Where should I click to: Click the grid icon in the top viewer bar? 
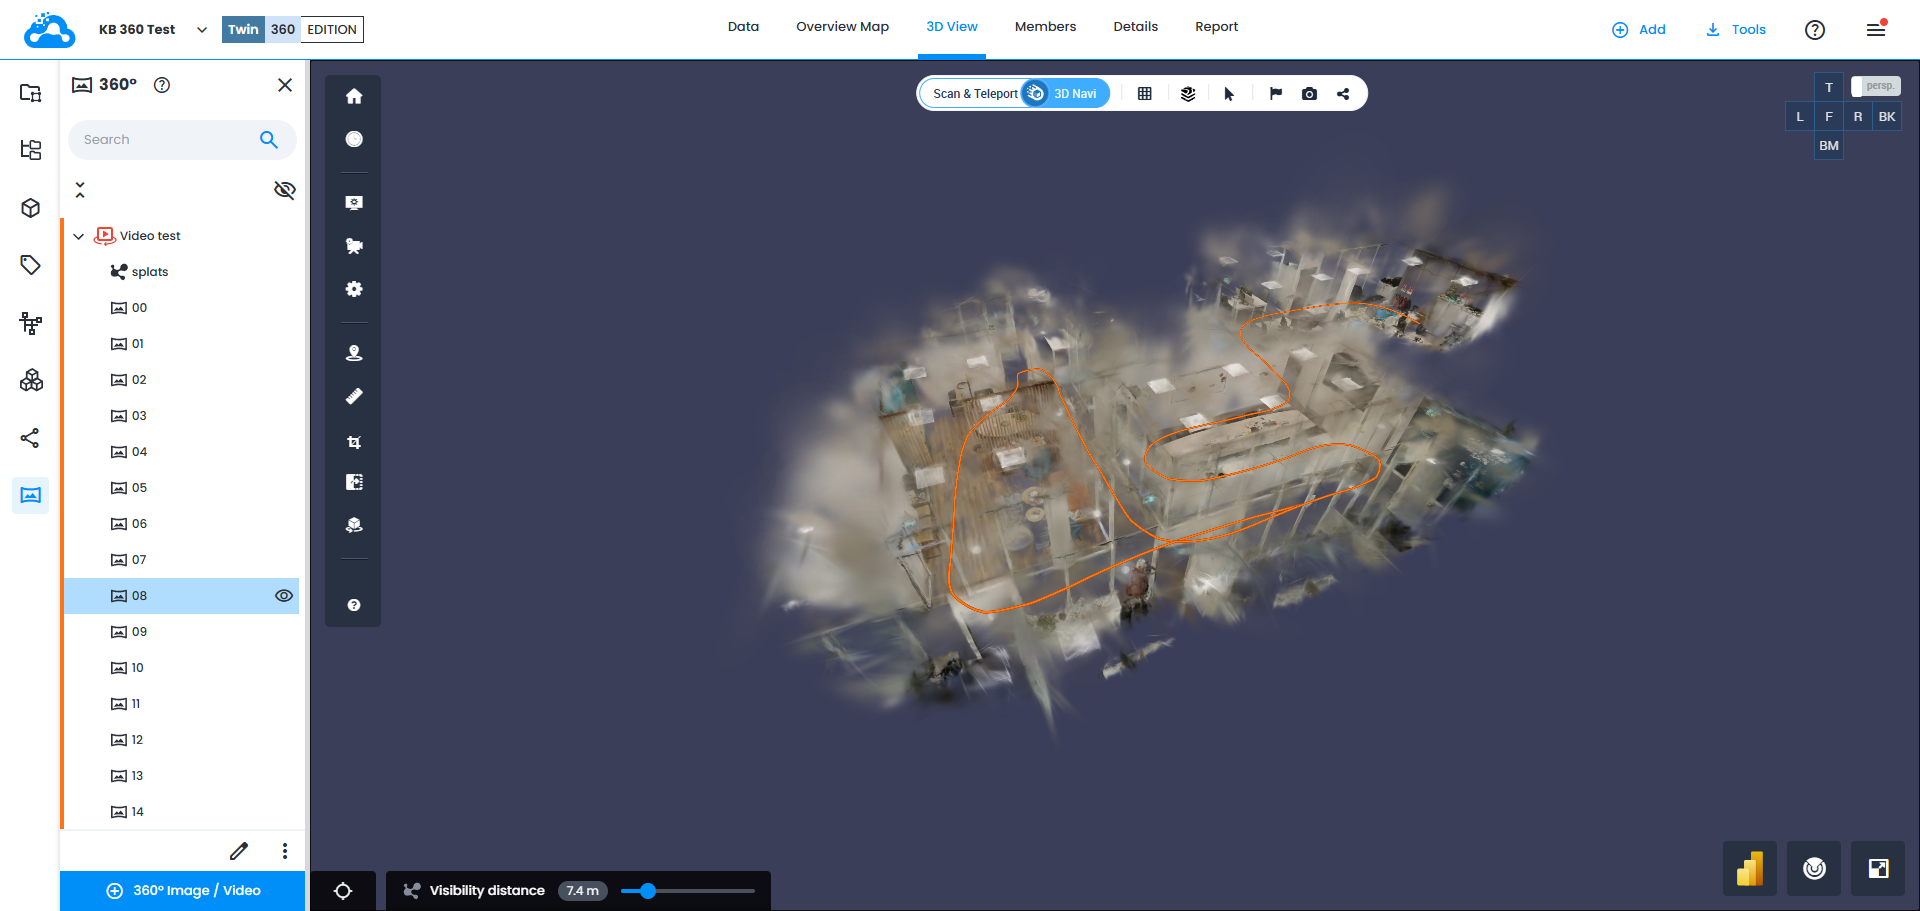[1145, 93]
